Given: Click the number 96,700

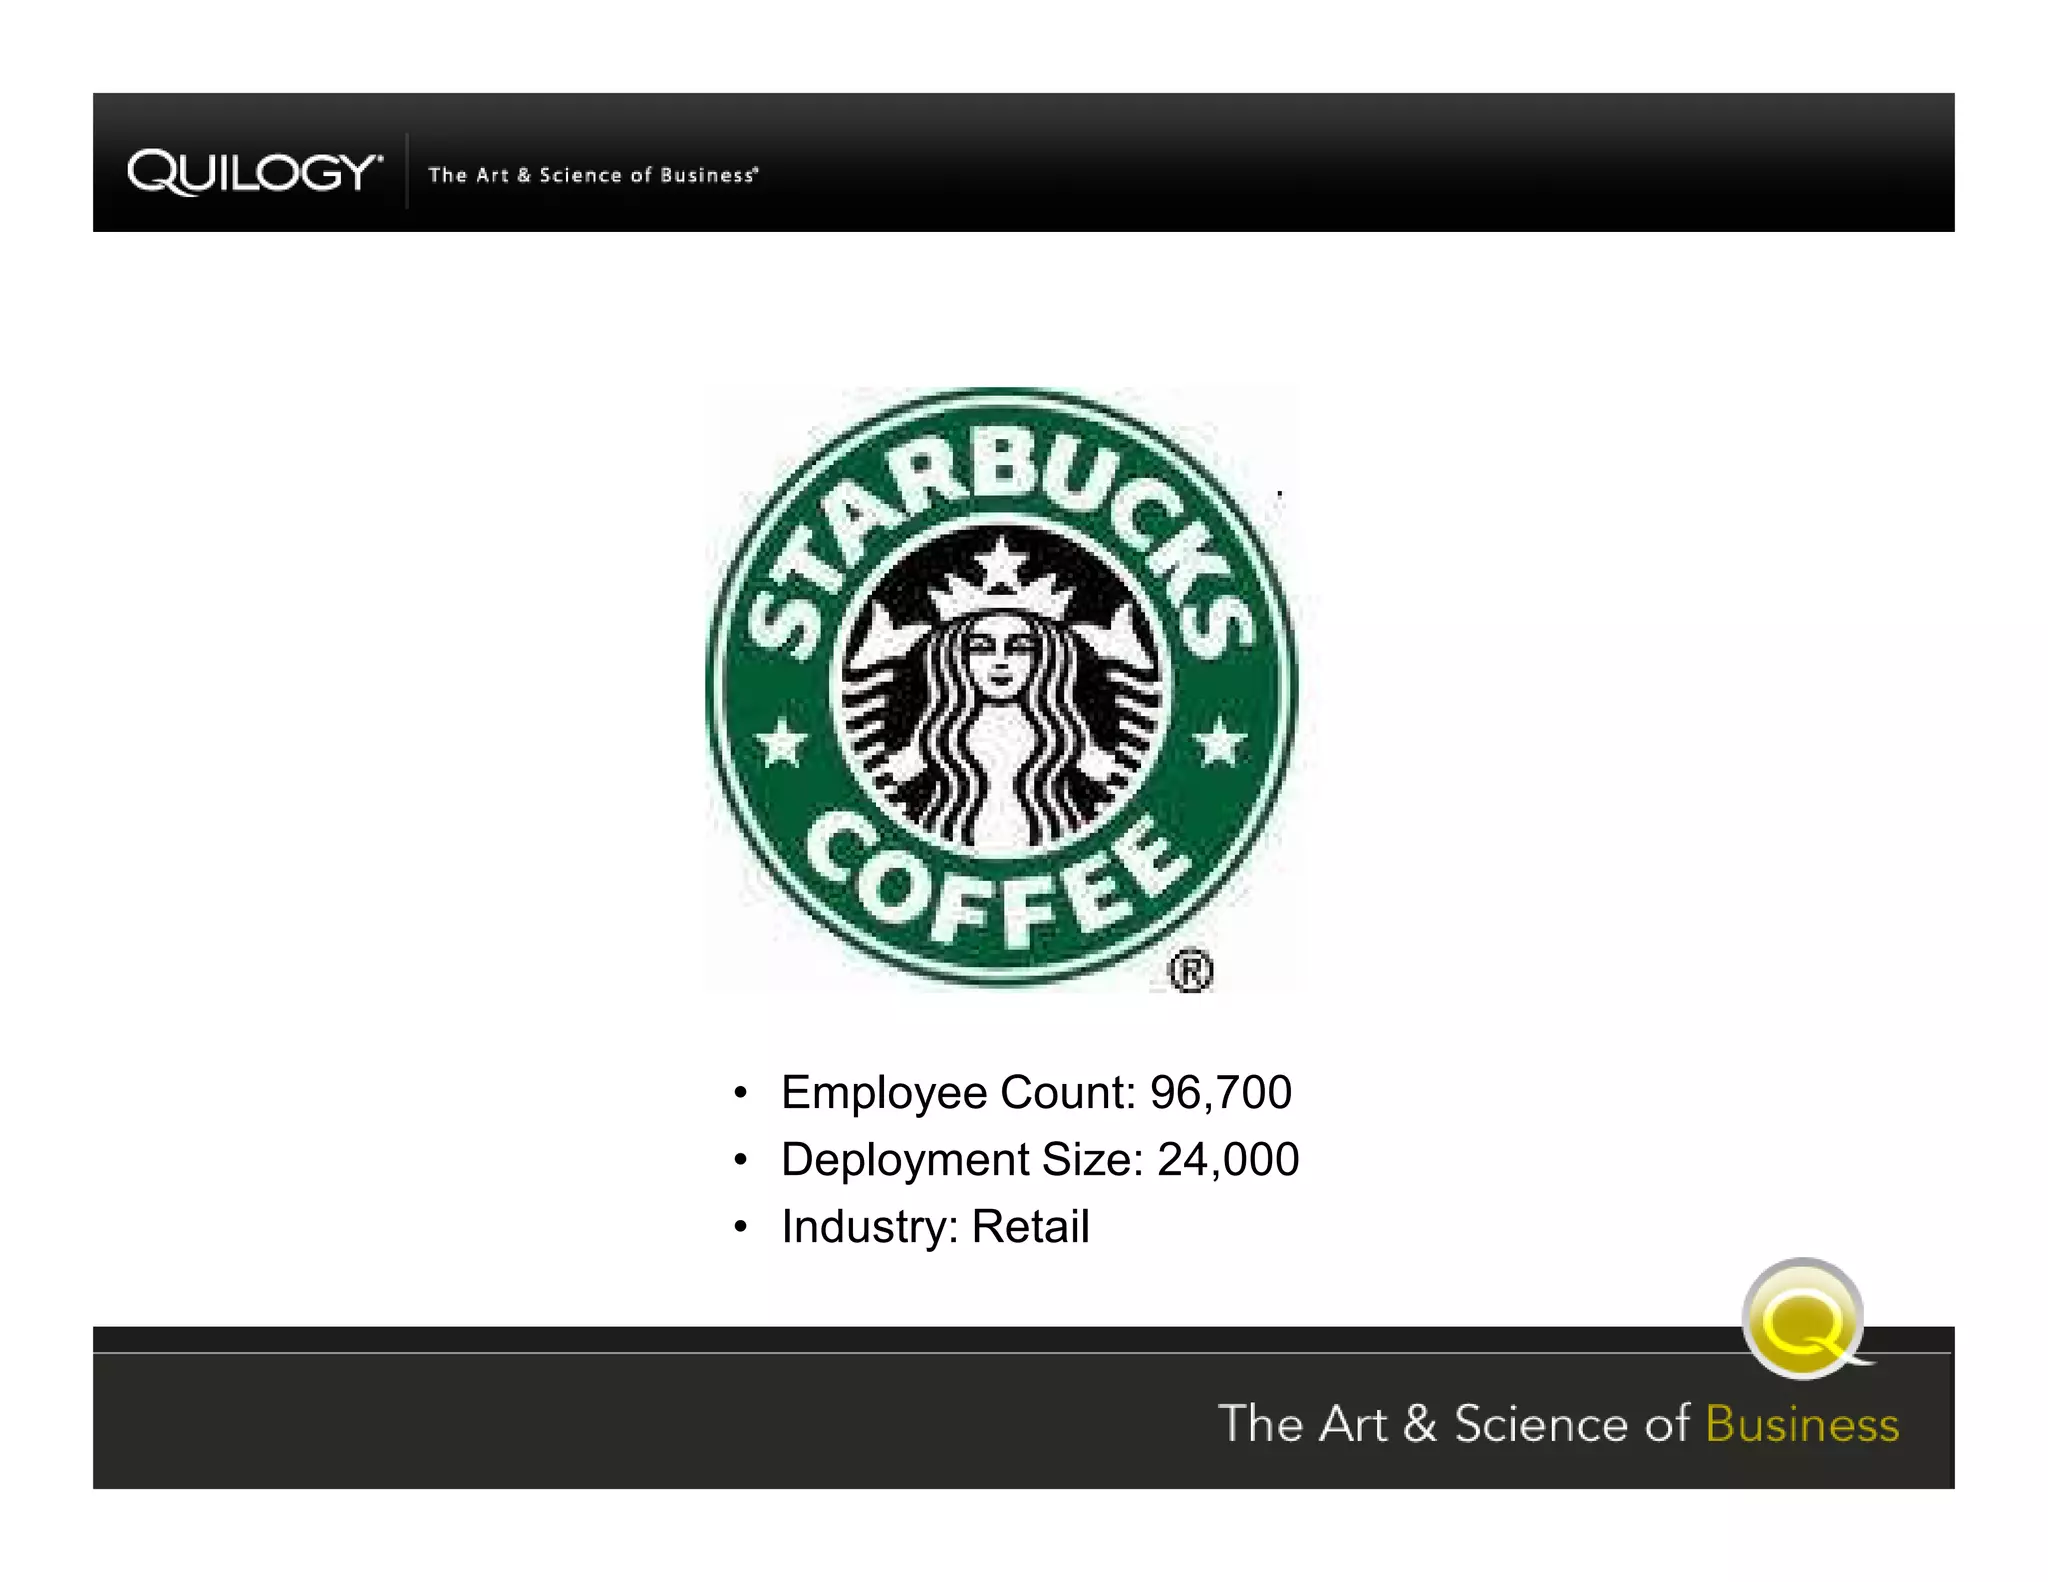Looking at the screenshot, I should (1220, 1092).
